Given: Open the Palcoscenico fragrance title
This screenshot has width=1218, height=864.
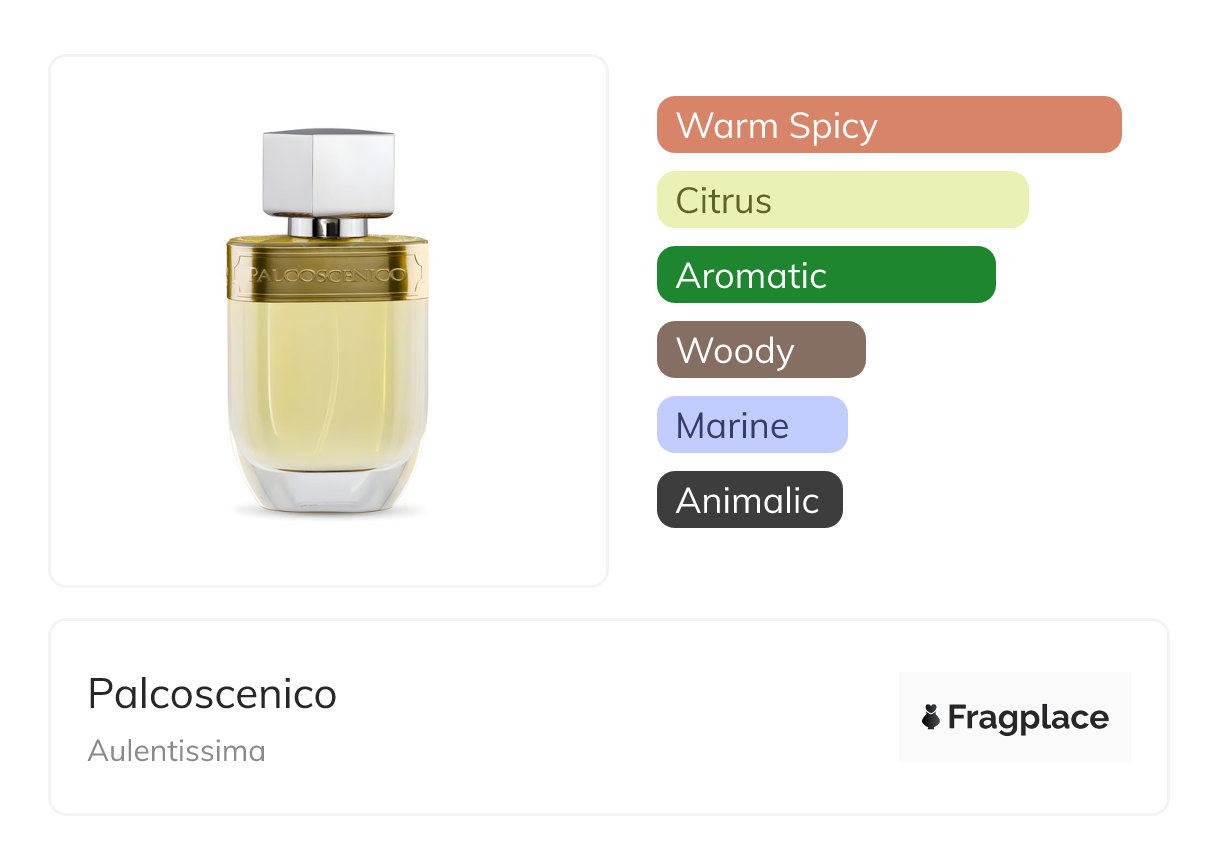Looking at the screenshot, I should (x=212, y=693).
